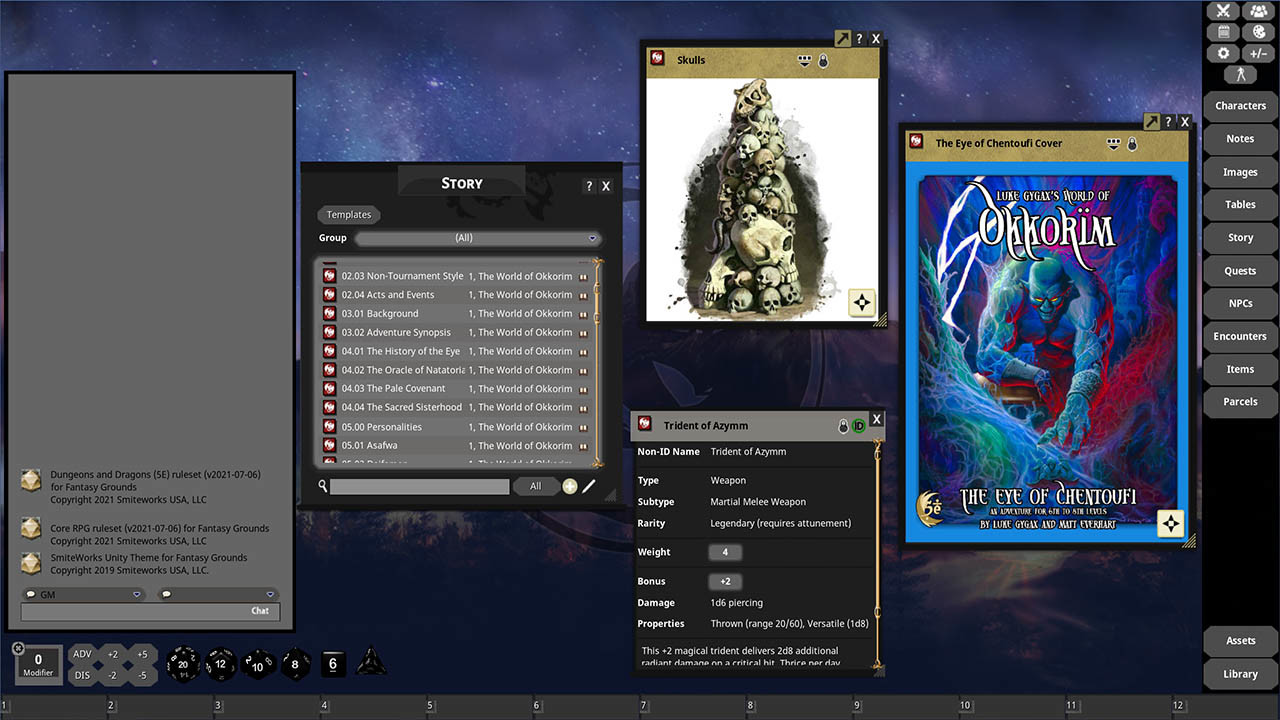The image size is (1280, 720).
Task: Open the Options gear icon
Action: click(x=1223, y=52)
